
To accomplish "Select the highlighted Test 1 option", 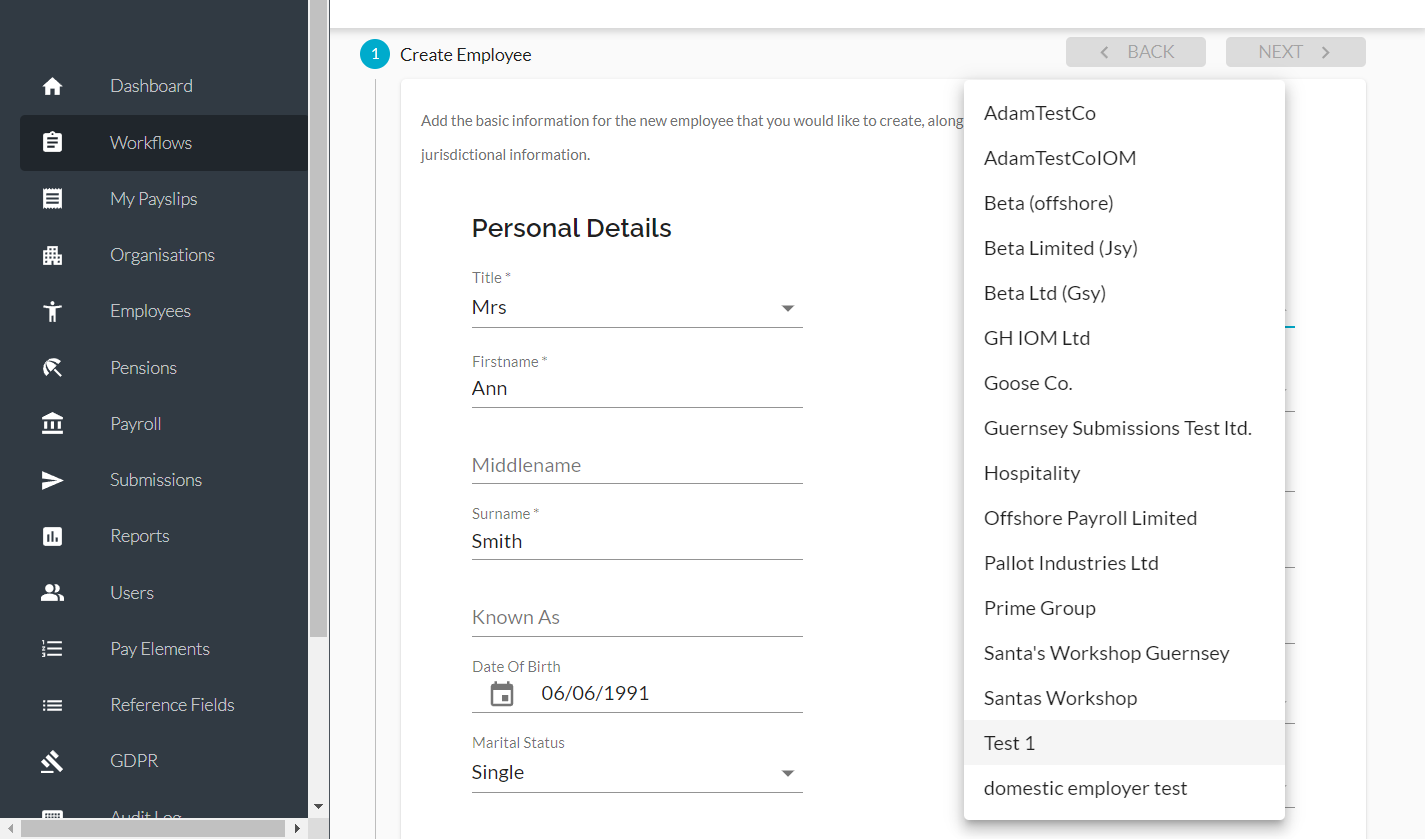I will click(1124, 743).
